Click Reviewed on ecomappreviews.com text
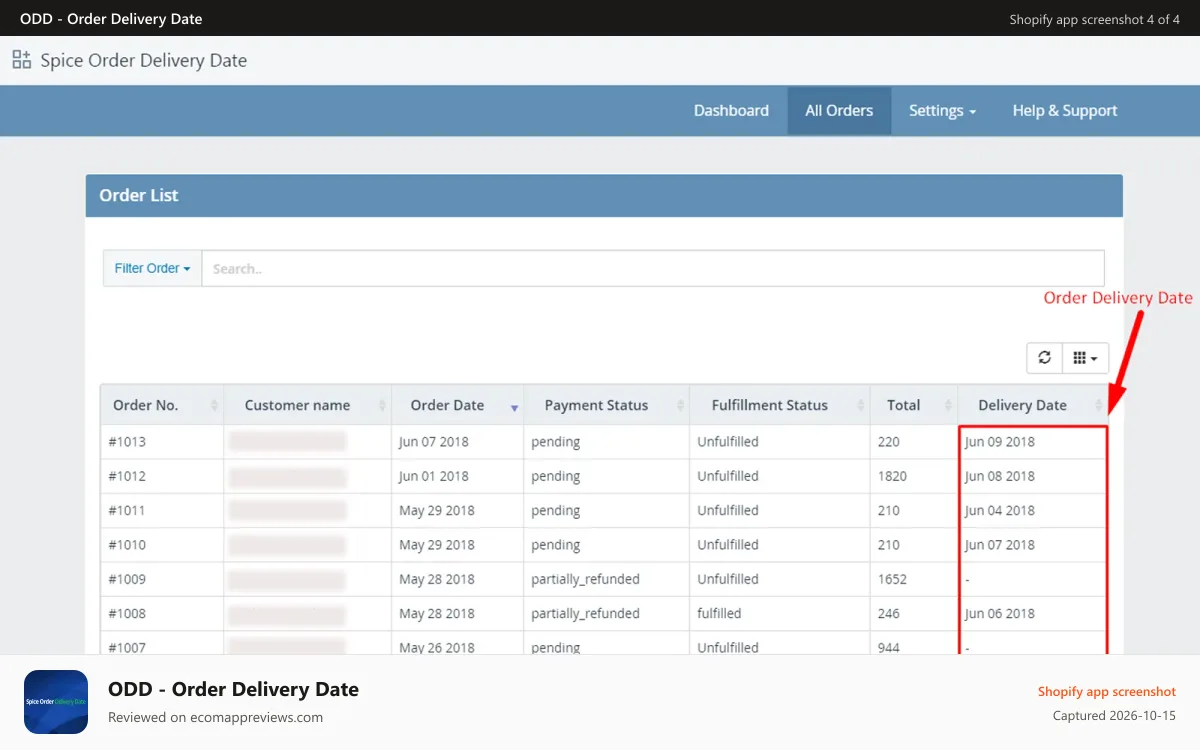 [x=215, y=717]
